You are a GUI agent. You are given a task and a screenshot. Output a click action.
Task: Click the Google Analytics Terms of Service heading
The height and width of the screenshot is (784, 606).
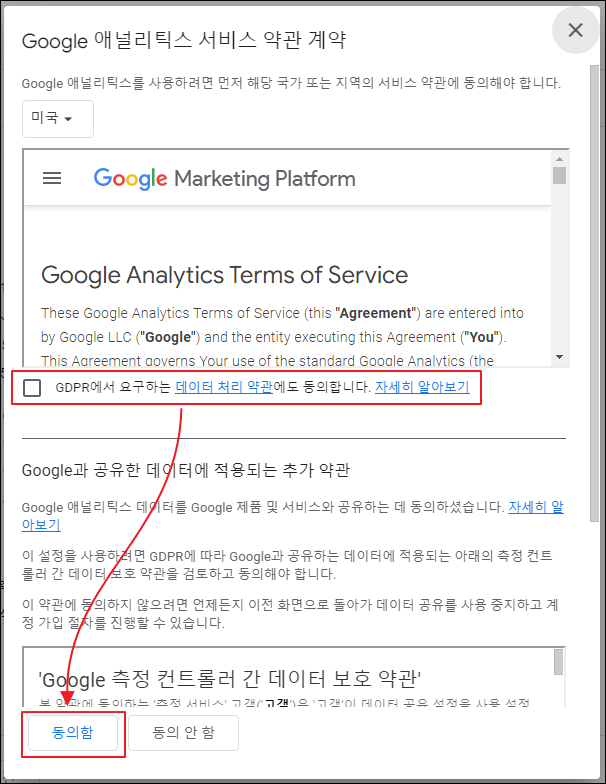(224, 276)
